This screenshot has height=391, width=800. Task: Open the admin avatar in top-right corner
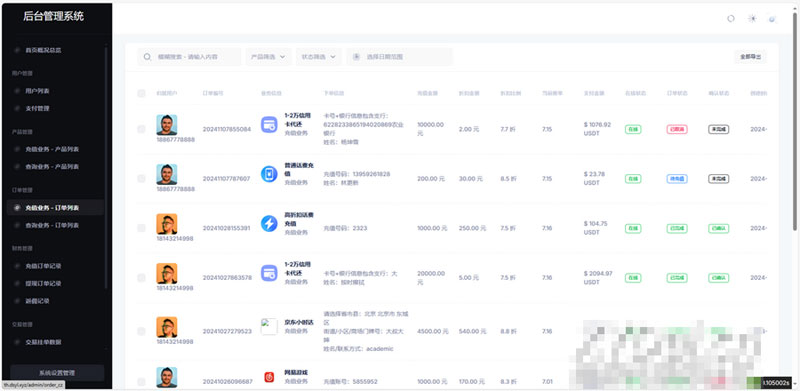(772, 19)
